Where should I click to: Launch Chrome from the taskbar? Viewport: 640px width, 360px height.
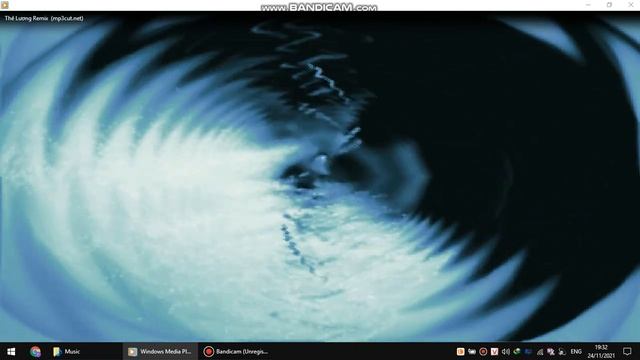coord(36,351)
